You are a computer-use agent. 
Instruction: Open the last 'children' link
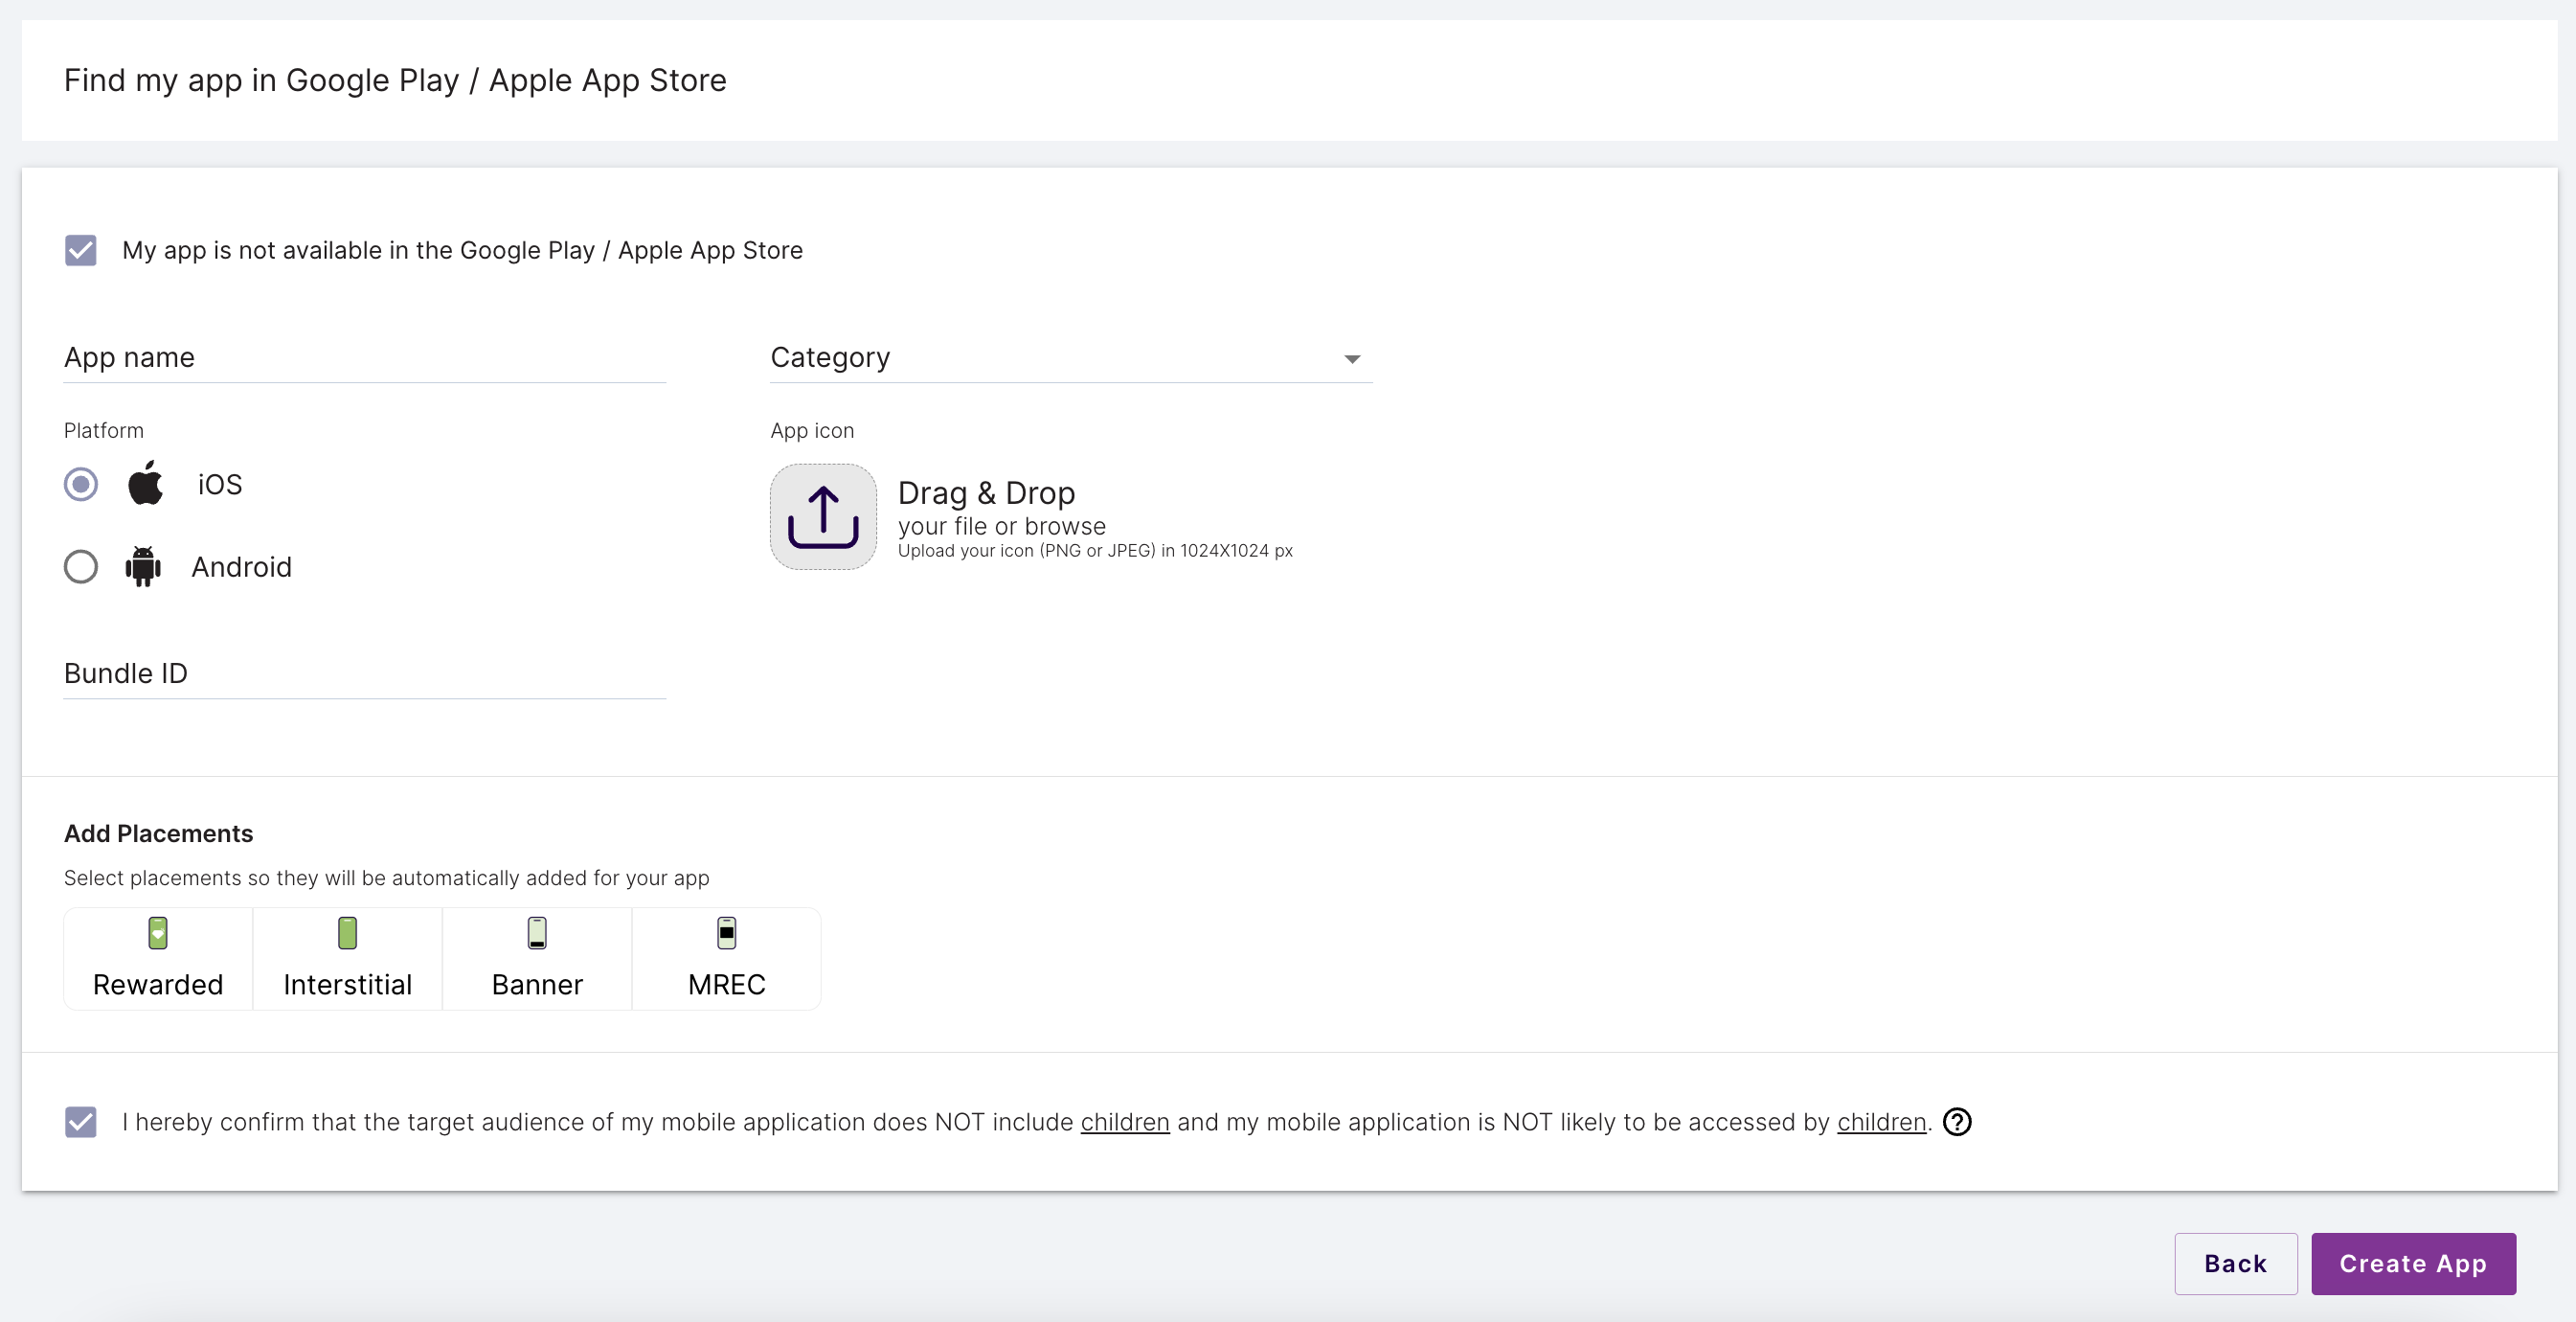tap(1881, 1122)
